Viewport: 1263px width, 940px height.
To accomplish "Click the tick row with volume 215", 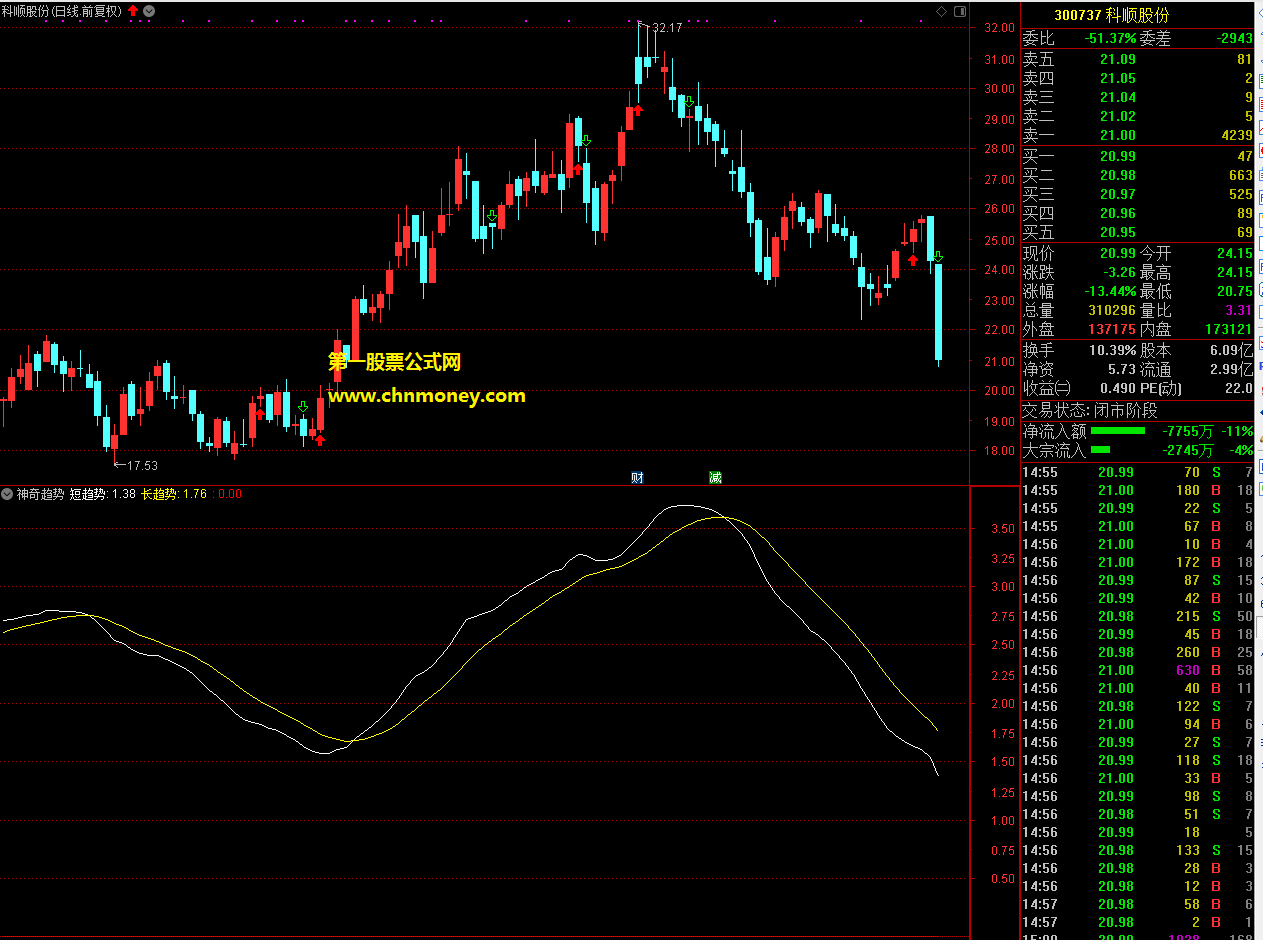I will pos(1137,616).
